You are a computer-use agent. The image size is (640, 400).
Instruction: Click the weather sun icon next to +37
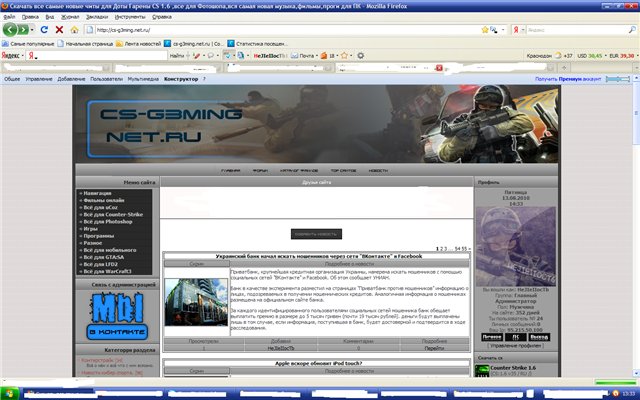coord(558,56)
